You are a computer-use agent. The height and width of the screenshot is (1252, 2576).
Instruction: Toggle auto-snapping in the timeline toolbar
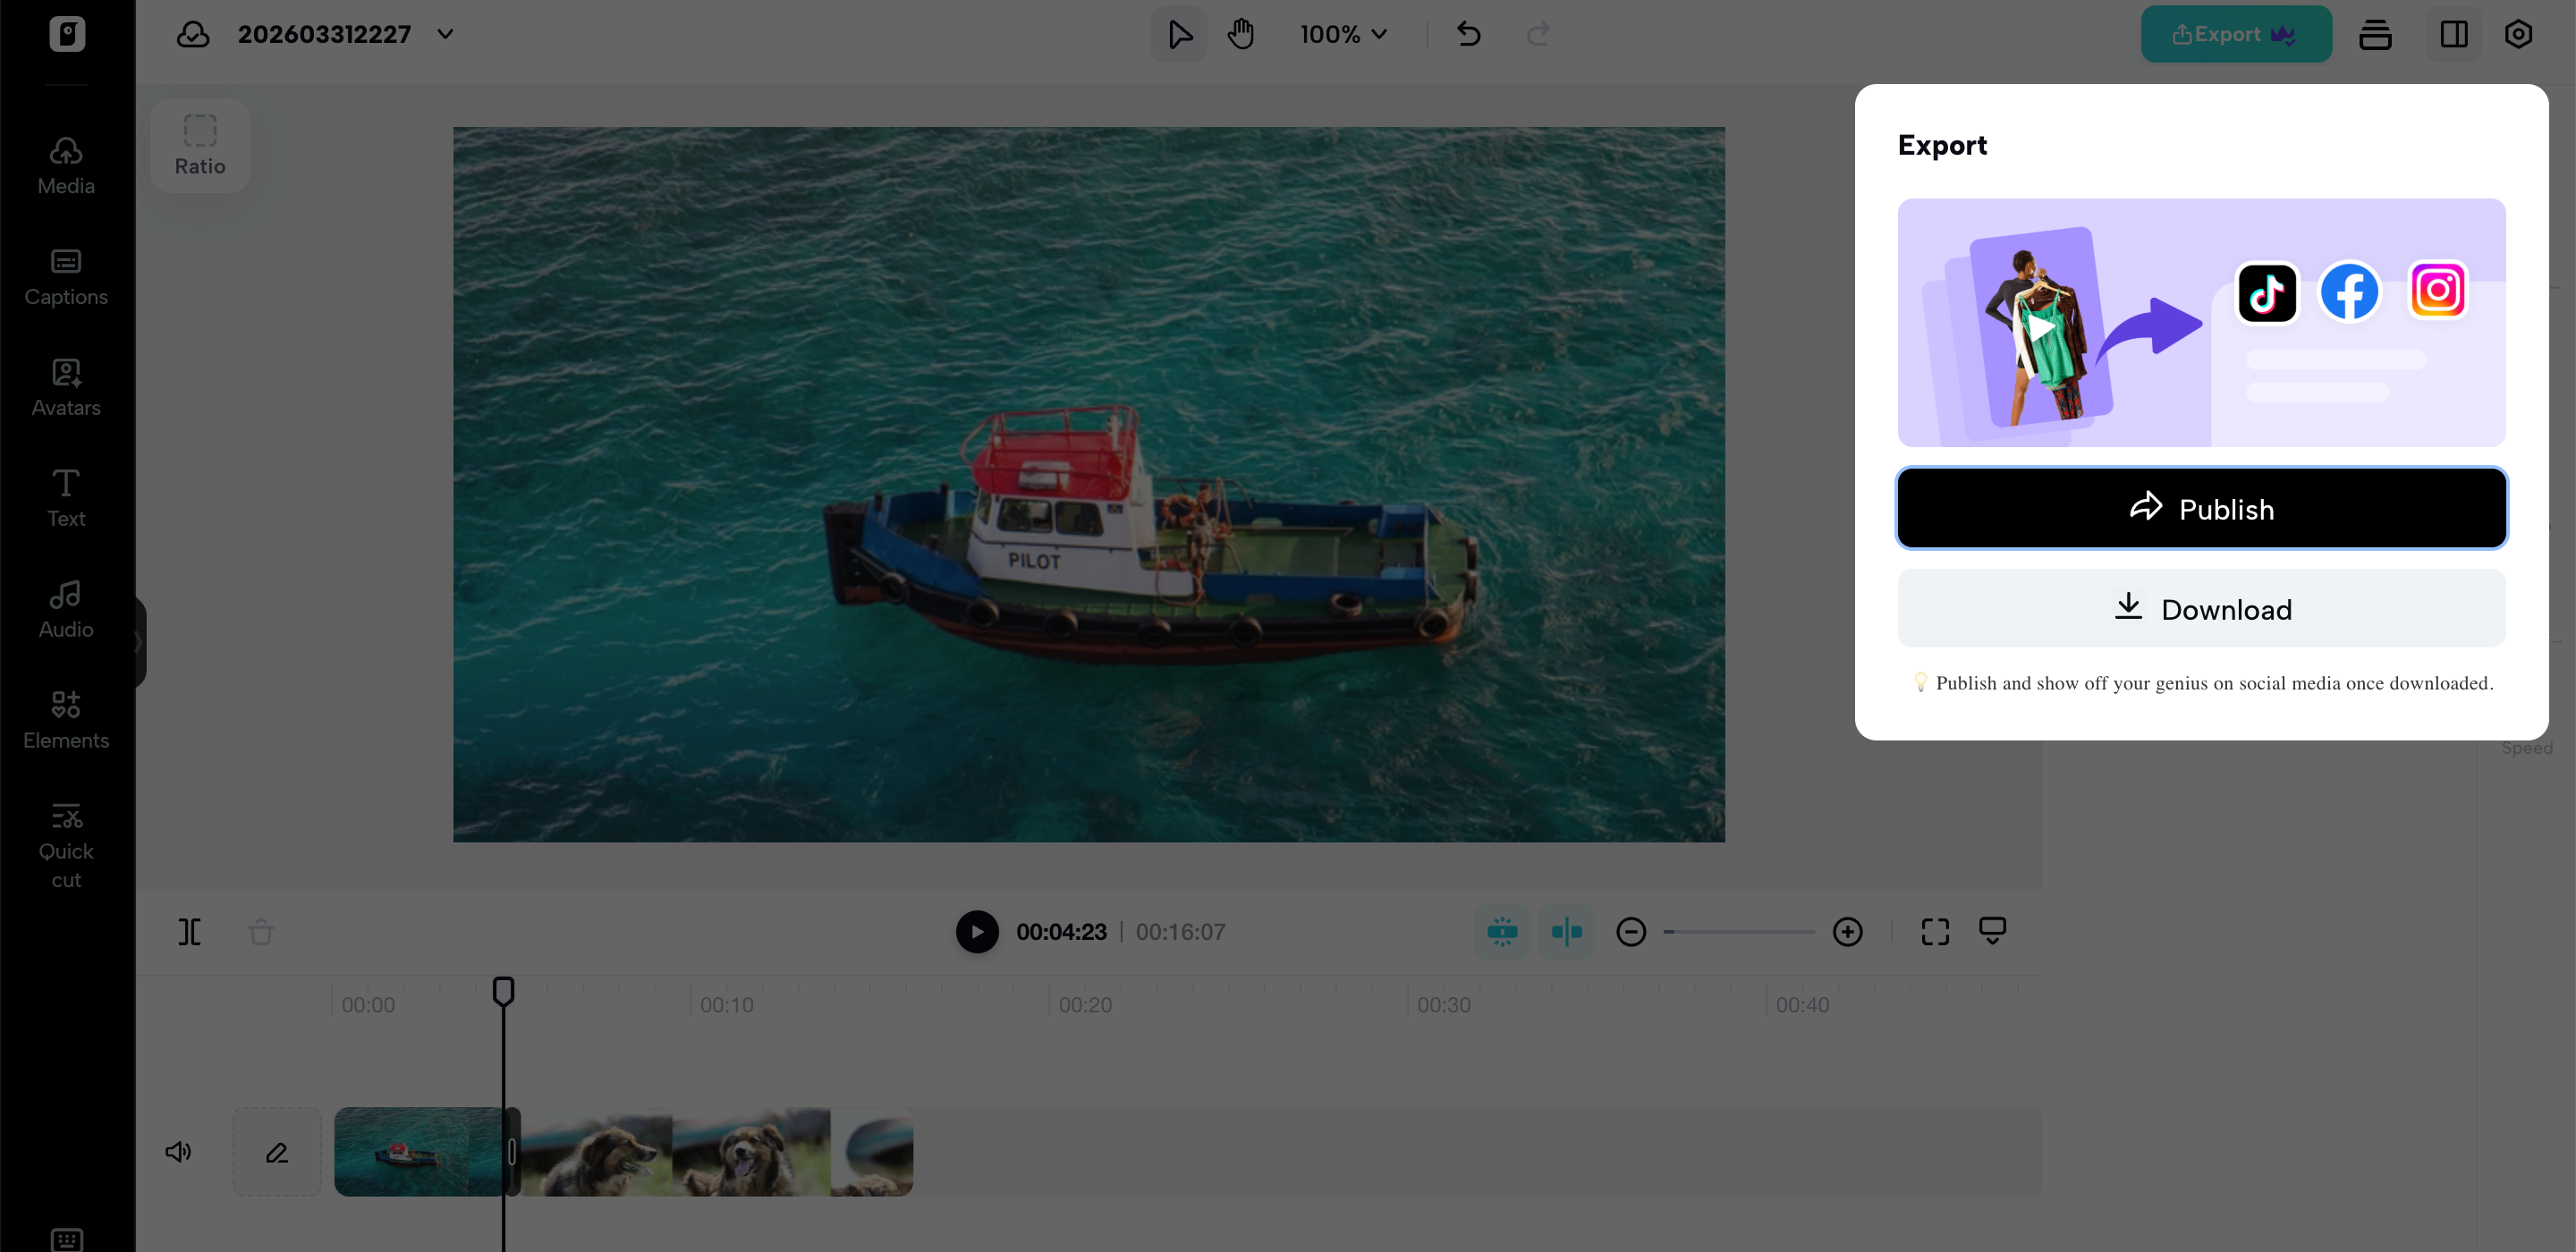click(x=1502, y=931)
